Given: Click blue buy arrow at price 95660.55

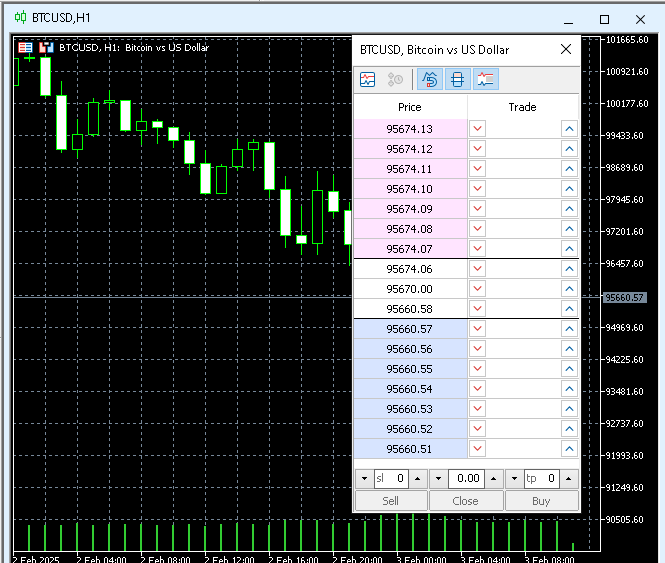Looking at the screenshot, I should tap(569, 369).
